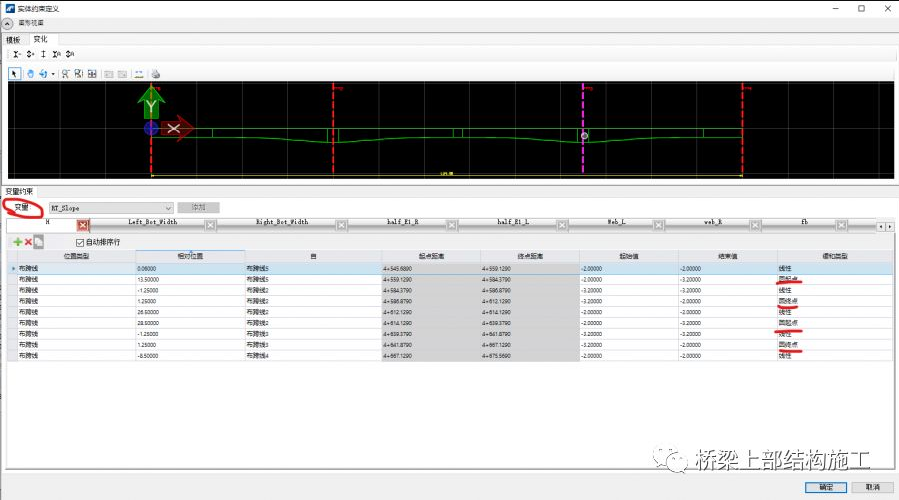Screen dimensions: 899x500
Task: Confirm with the 确定 button
Action: 826,487
